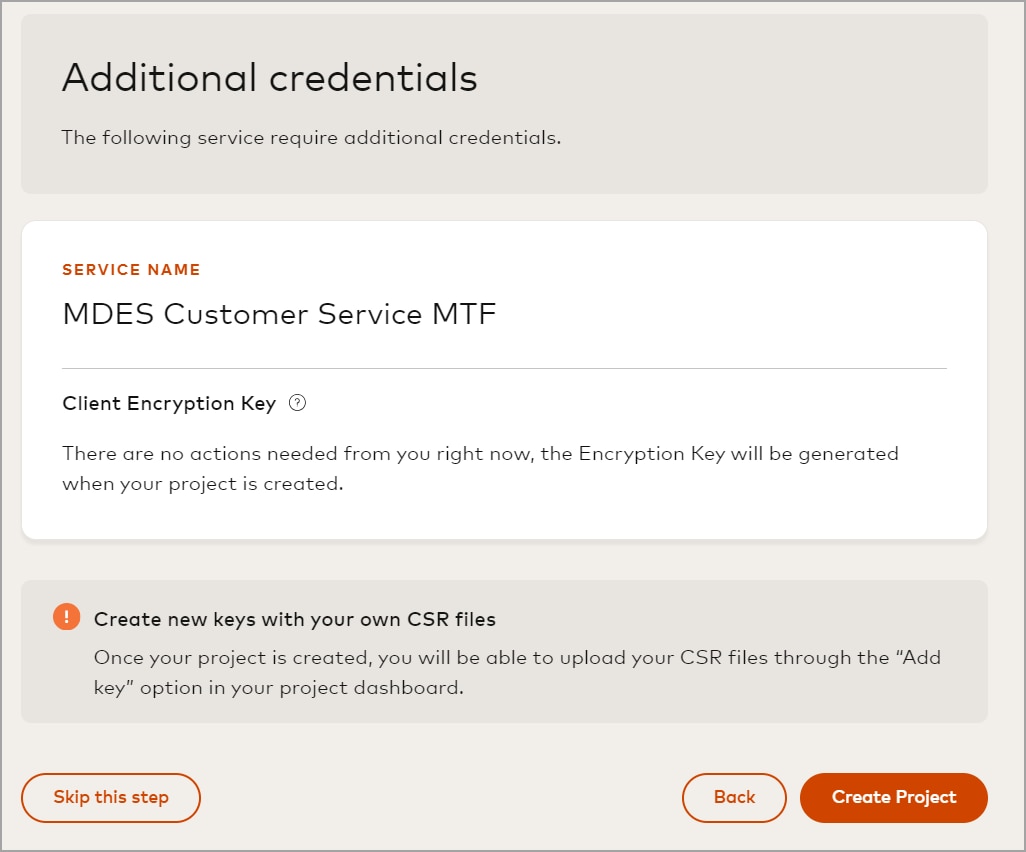Click the help icon beside Client Encryption Key
The height and width of the screenshot is (852, 1026).
click(x=296, y=403)
